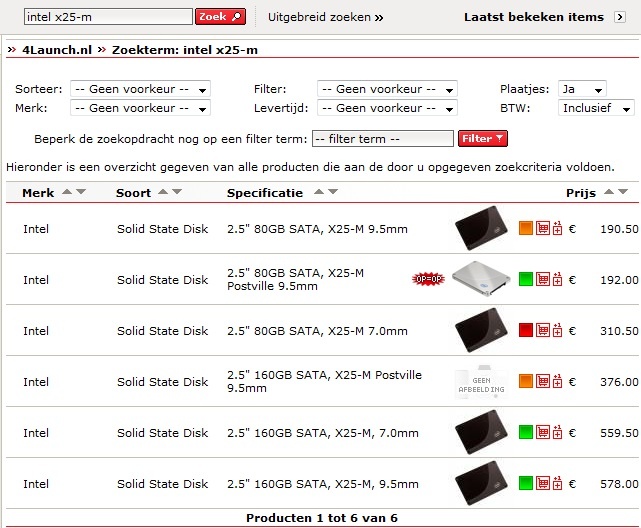Open thumbnail of 80GB X25-M 9.5mm

pos(482,228)
